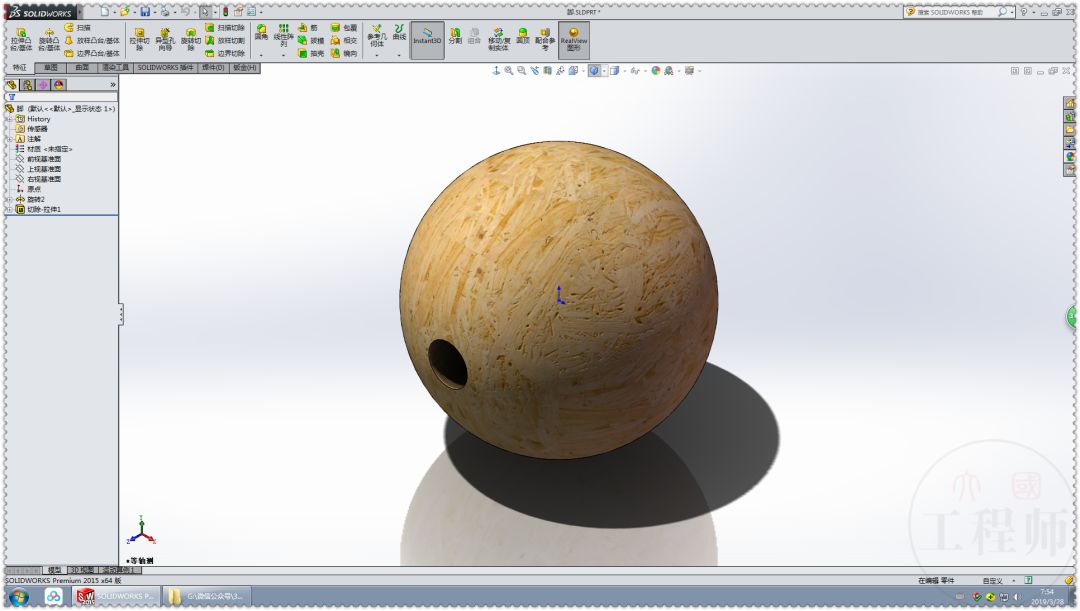Click the Reference Geometry tool
The height and width of the screenshot is (611, 1080).
point(376,35)
